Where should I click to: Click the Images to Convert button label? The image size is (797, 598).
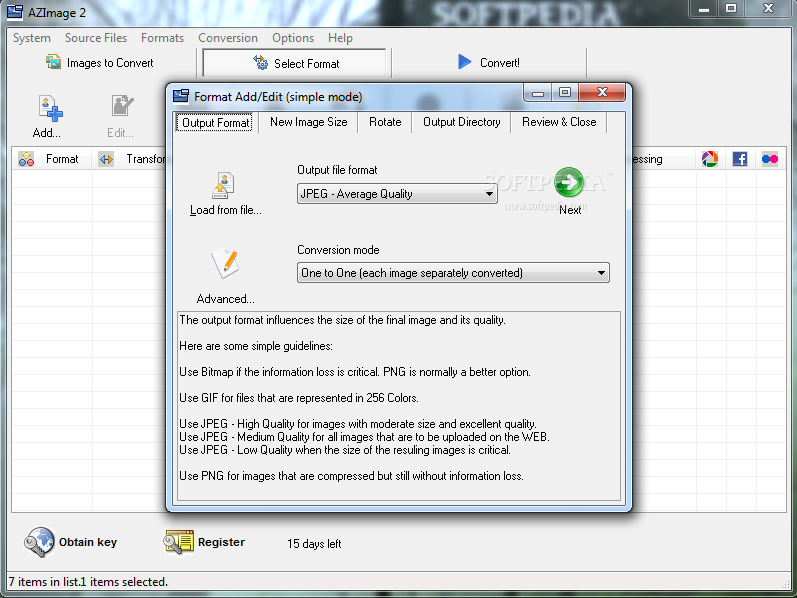pos(110,63)
